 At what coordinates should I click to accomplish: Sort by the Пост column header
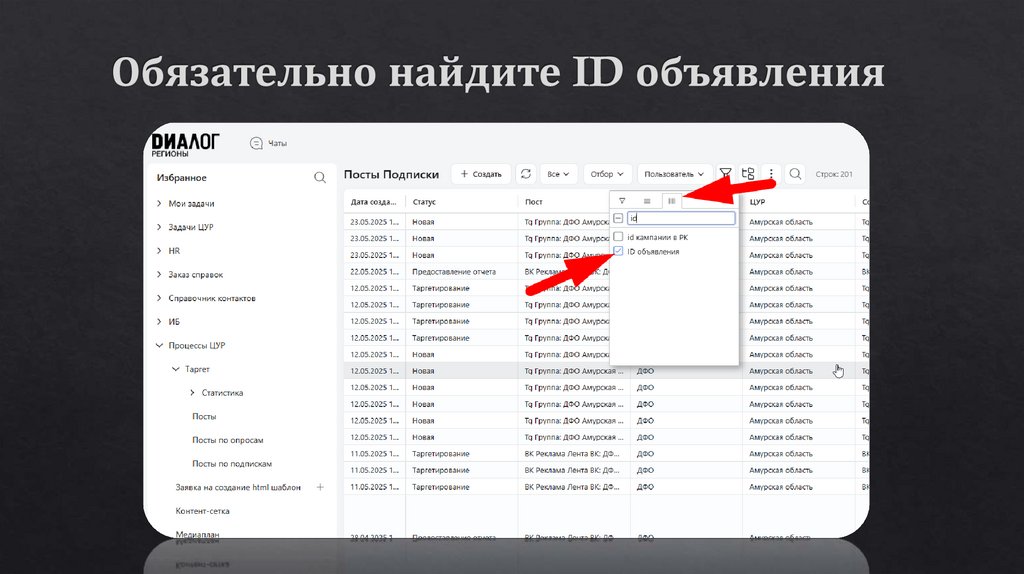tap(534, 202)
